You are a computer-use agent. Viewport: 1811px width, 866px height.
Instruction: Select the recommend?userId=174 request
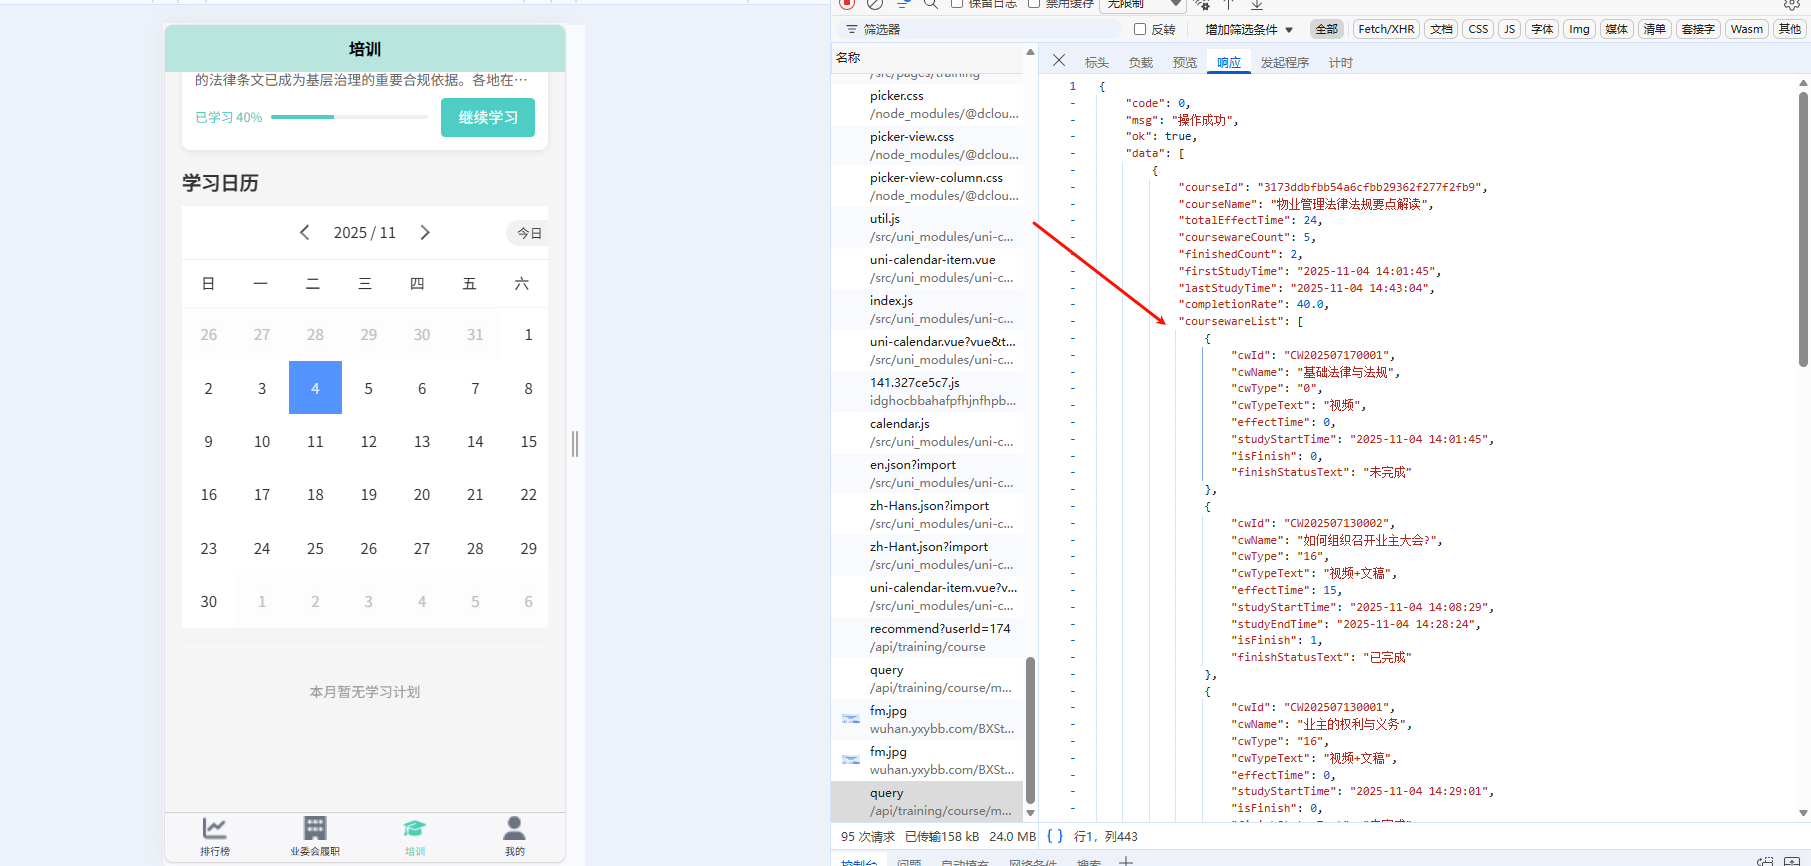point(939,637)
